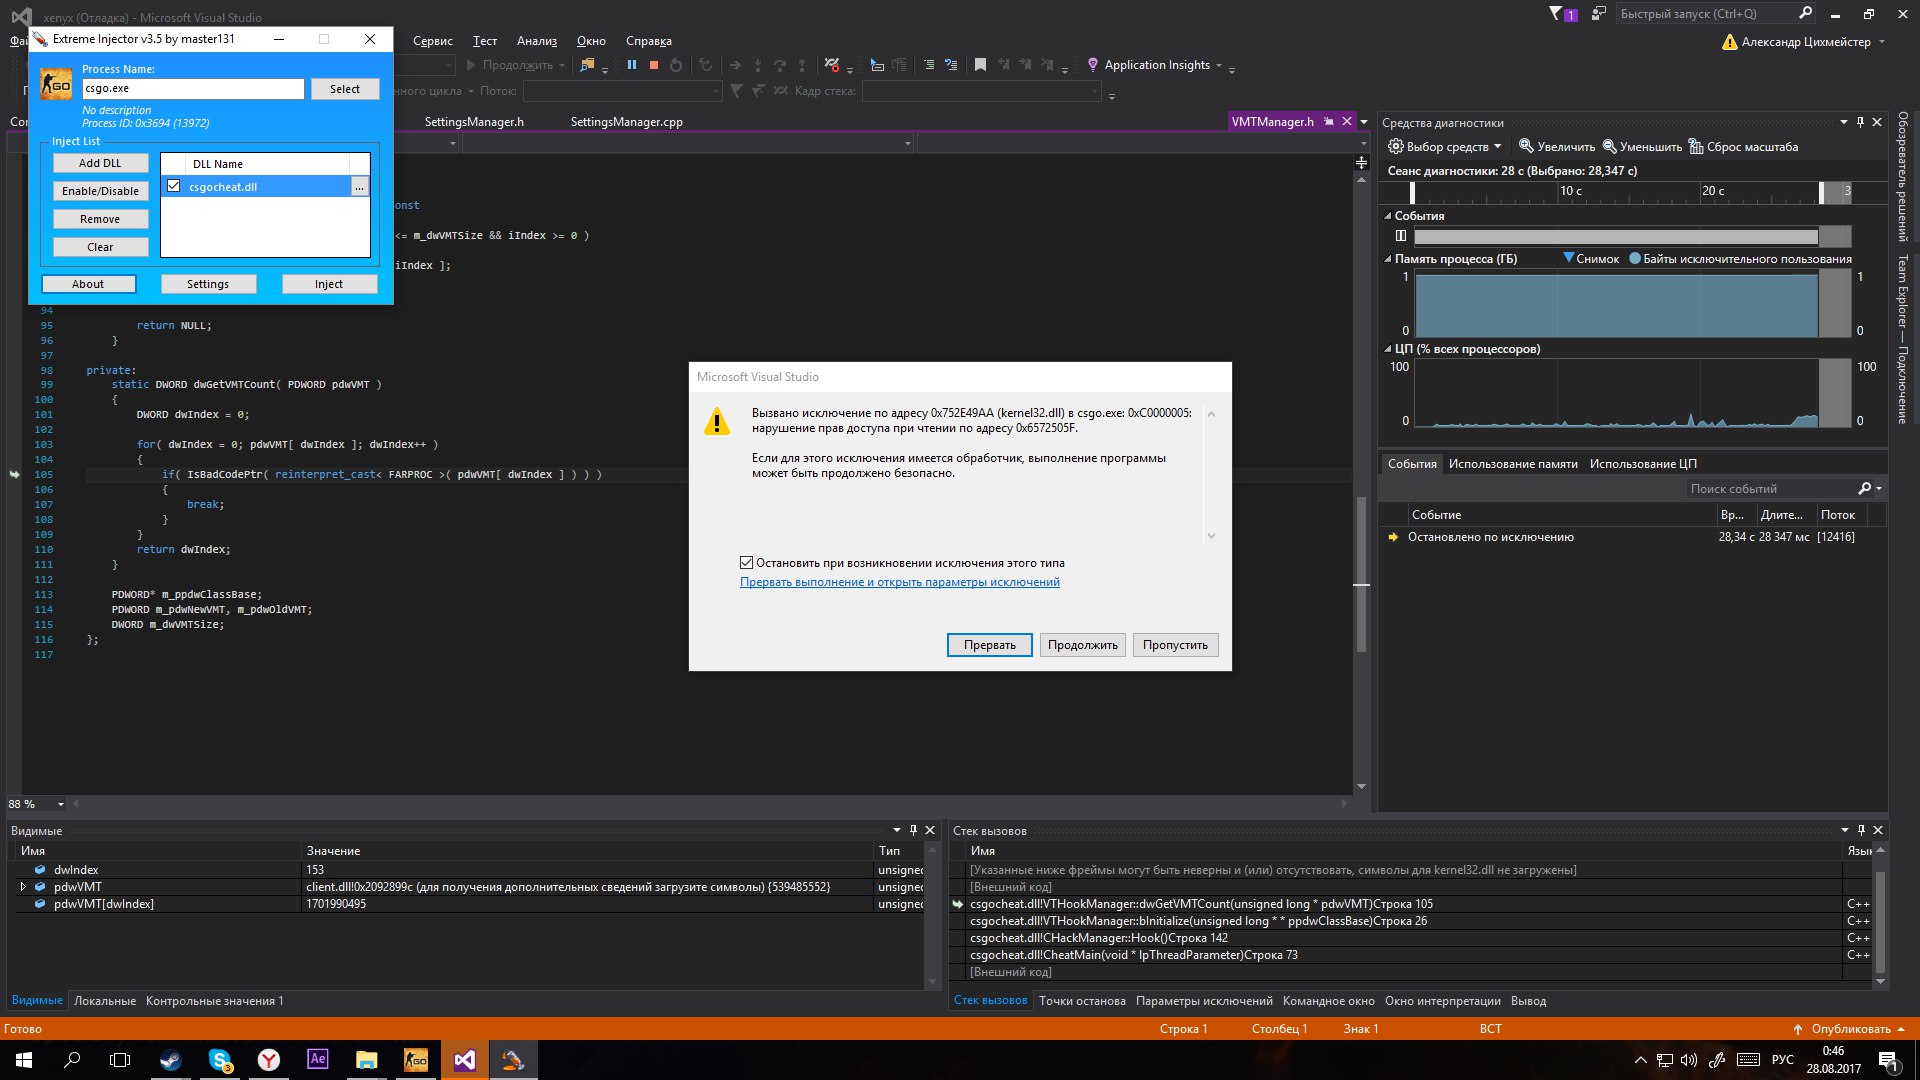Open the Анализ menu
The width and height of the screenshot is (1920, 1080).
(x=536, y=41)
